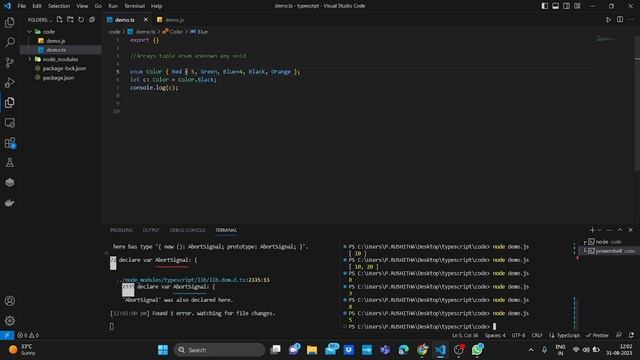
Task: Click the editor minimap preview
Action: (x=605, y=39)
